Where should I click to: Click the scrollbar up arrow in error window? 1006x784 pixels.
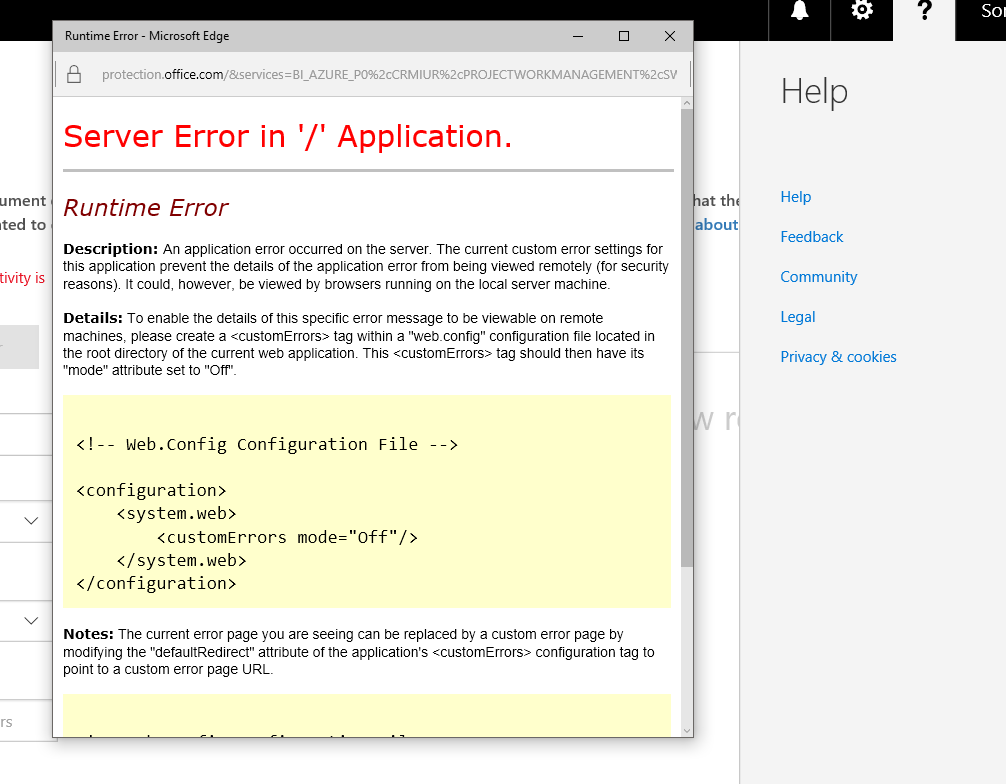tap(687, 103)
